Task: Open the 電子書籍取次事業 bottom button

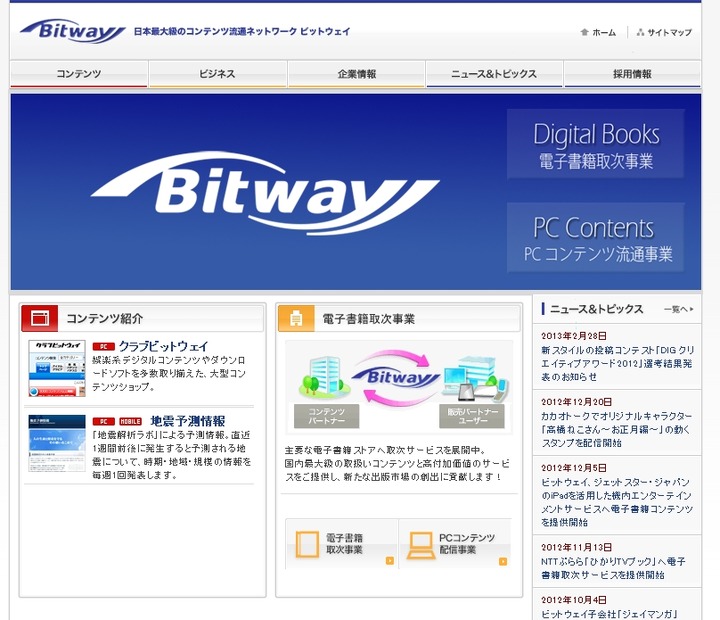Action: pyautogui.click(x=342, y=544)
